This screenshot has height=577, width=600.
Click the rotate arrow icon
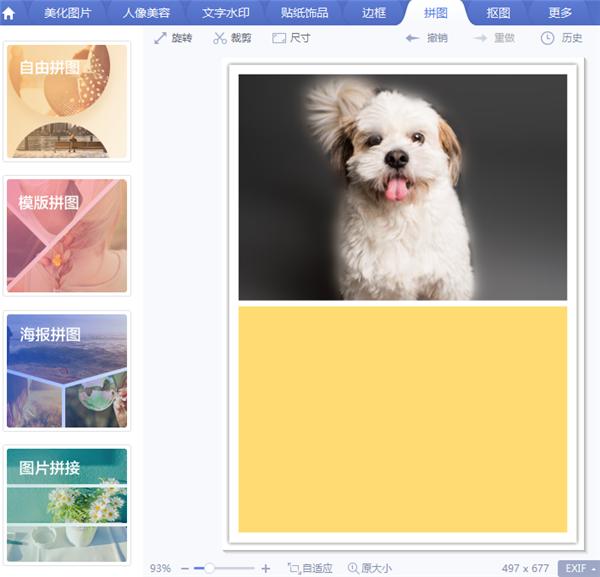point(160,38)
